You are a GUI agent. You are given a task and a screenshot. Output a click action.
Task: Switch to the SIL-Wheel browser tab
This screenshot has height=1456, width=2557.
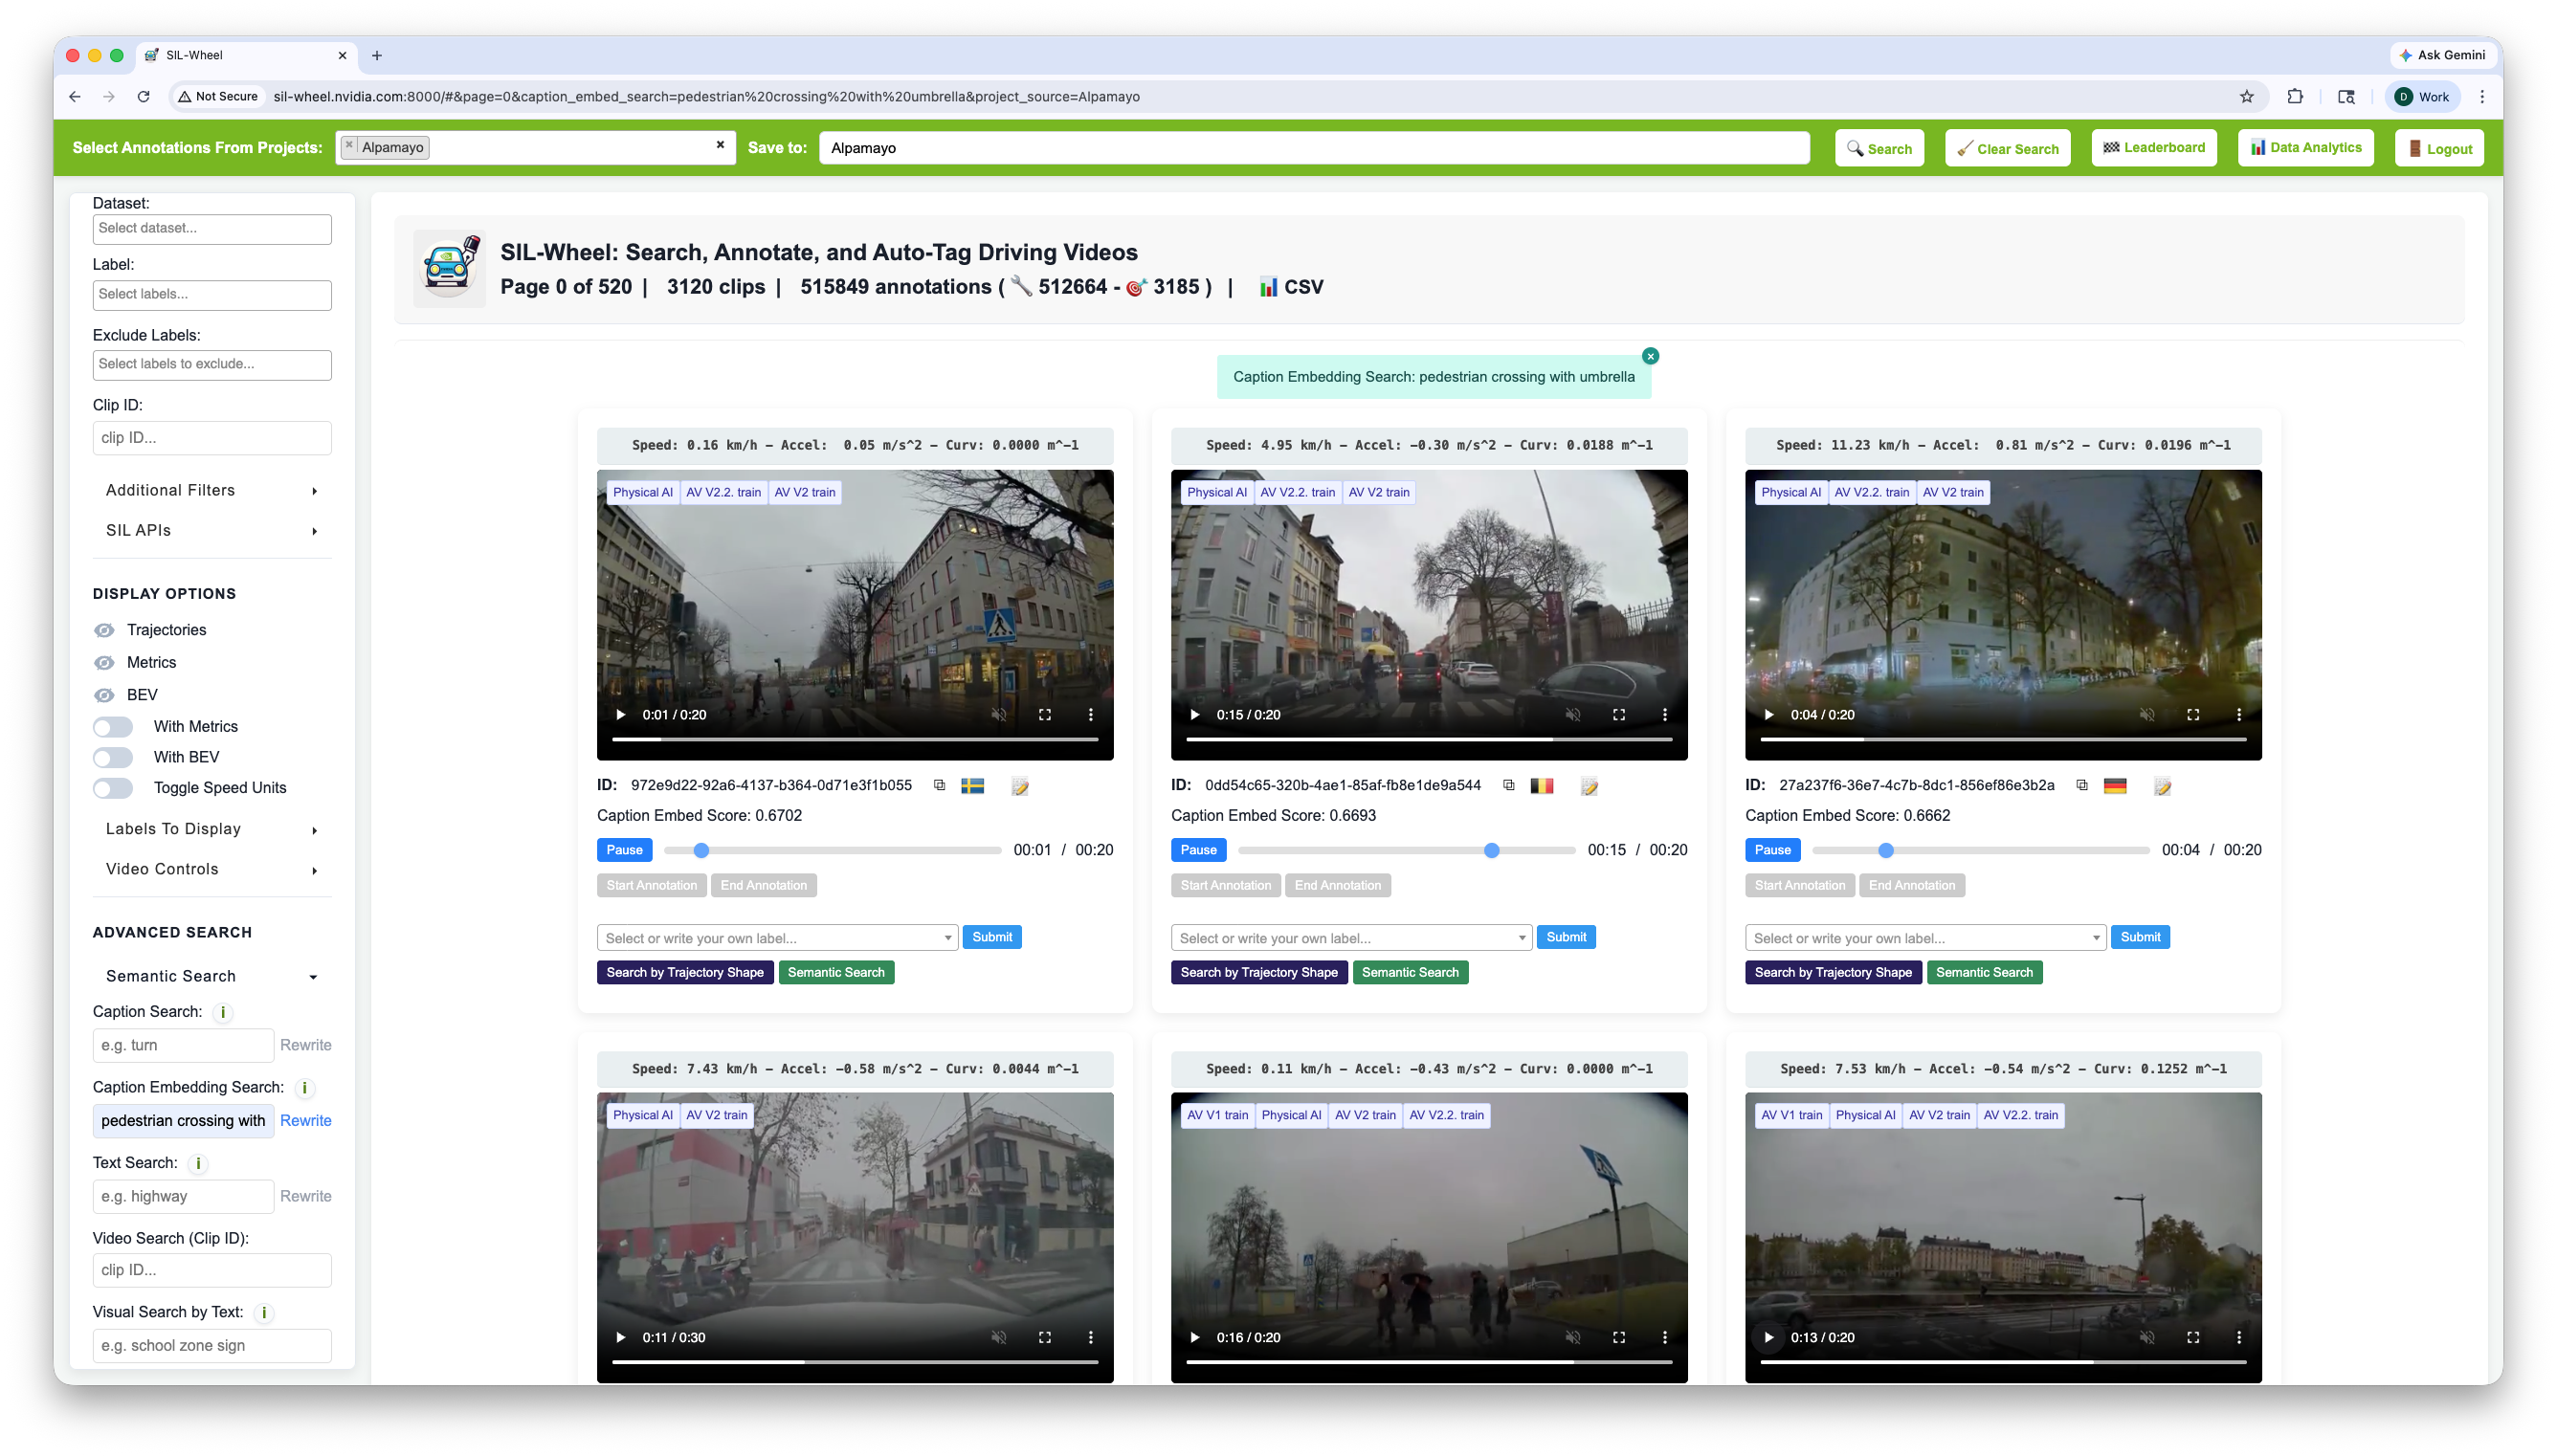[244, 56]
